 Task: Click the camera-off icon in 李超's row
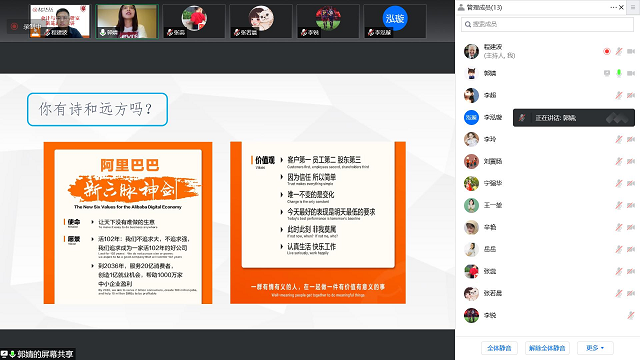tap(631, 96)
